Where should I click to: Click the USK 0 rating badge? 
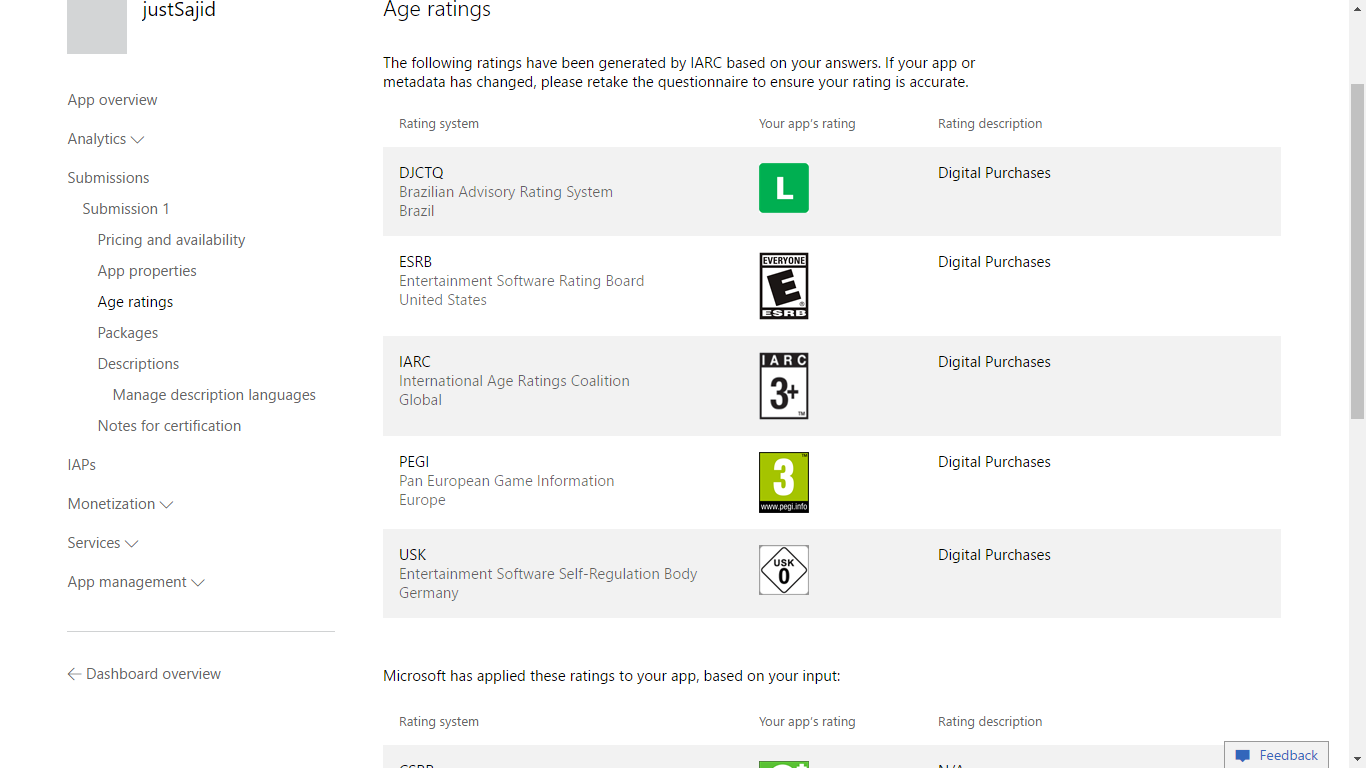tap(784, 570)
